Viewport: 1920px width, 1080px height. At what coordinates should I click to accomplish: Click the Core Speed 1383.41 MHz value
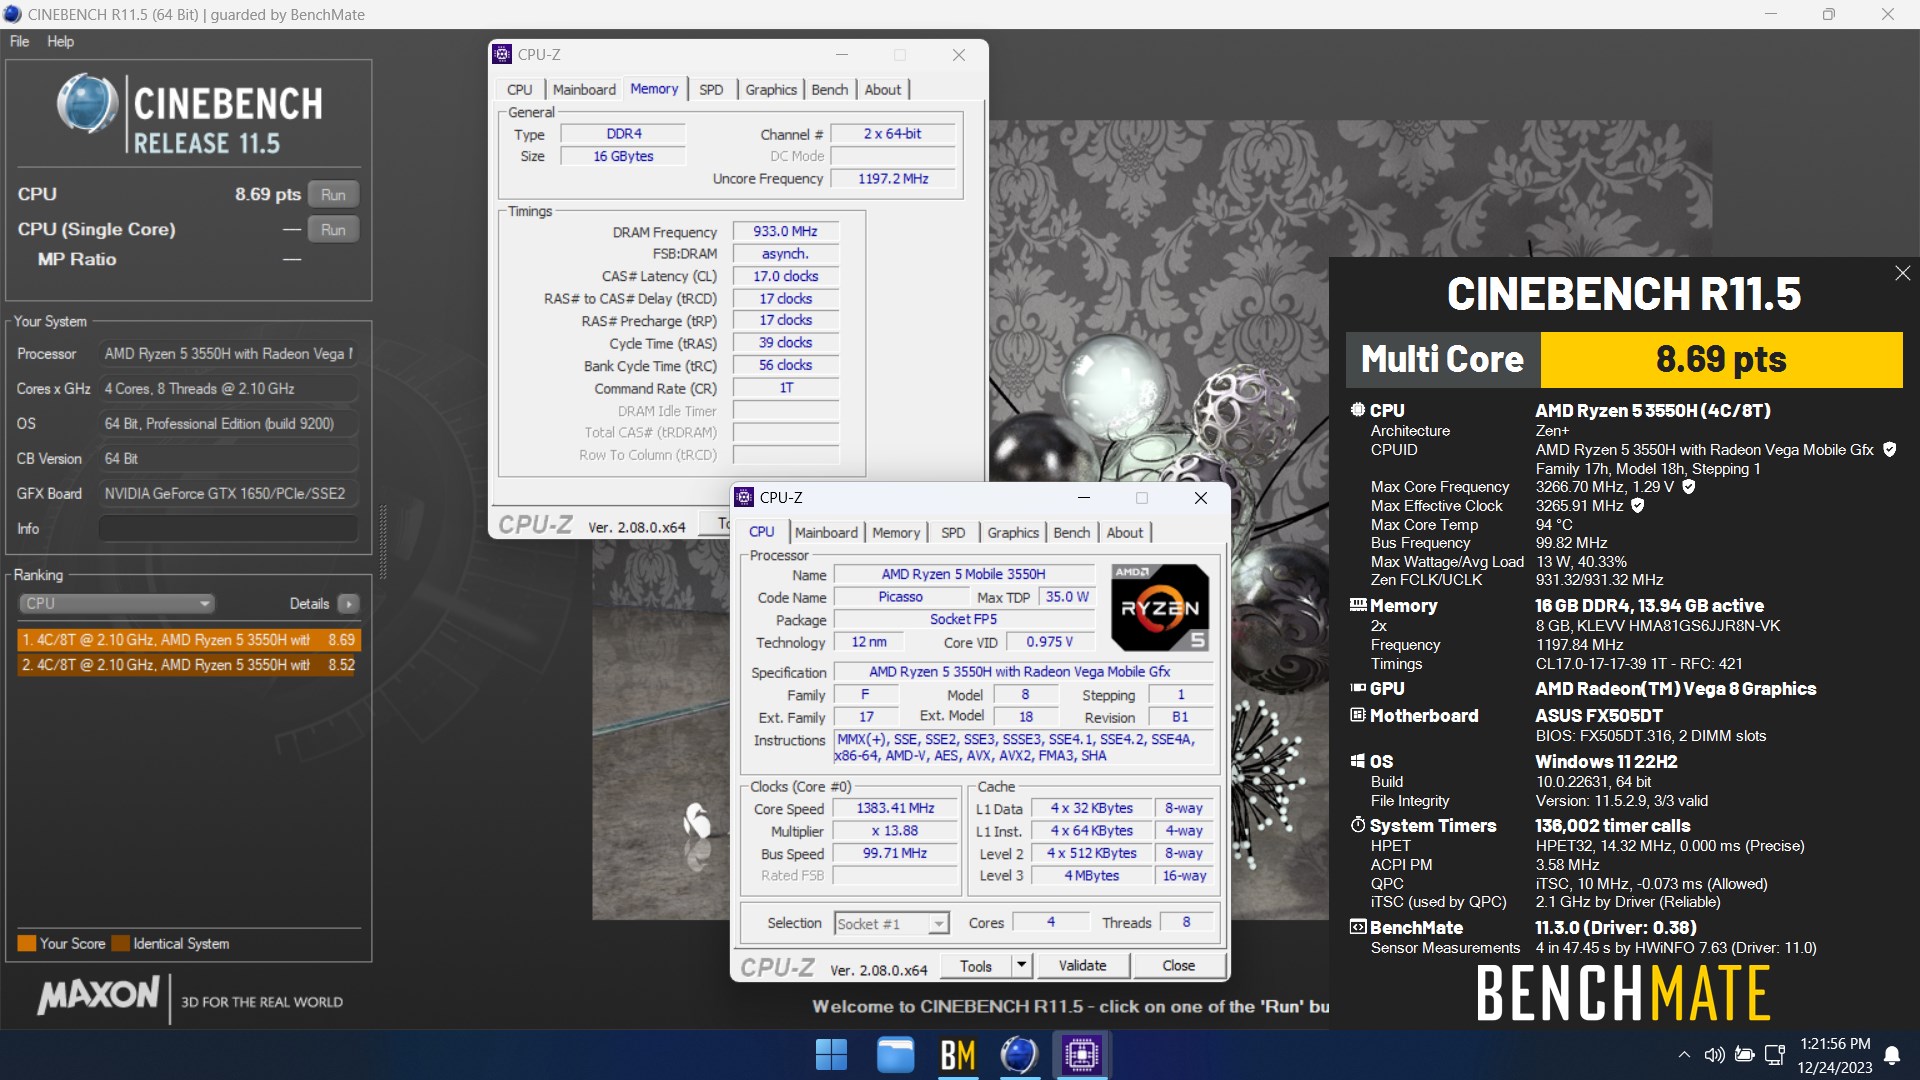(896, 809)
